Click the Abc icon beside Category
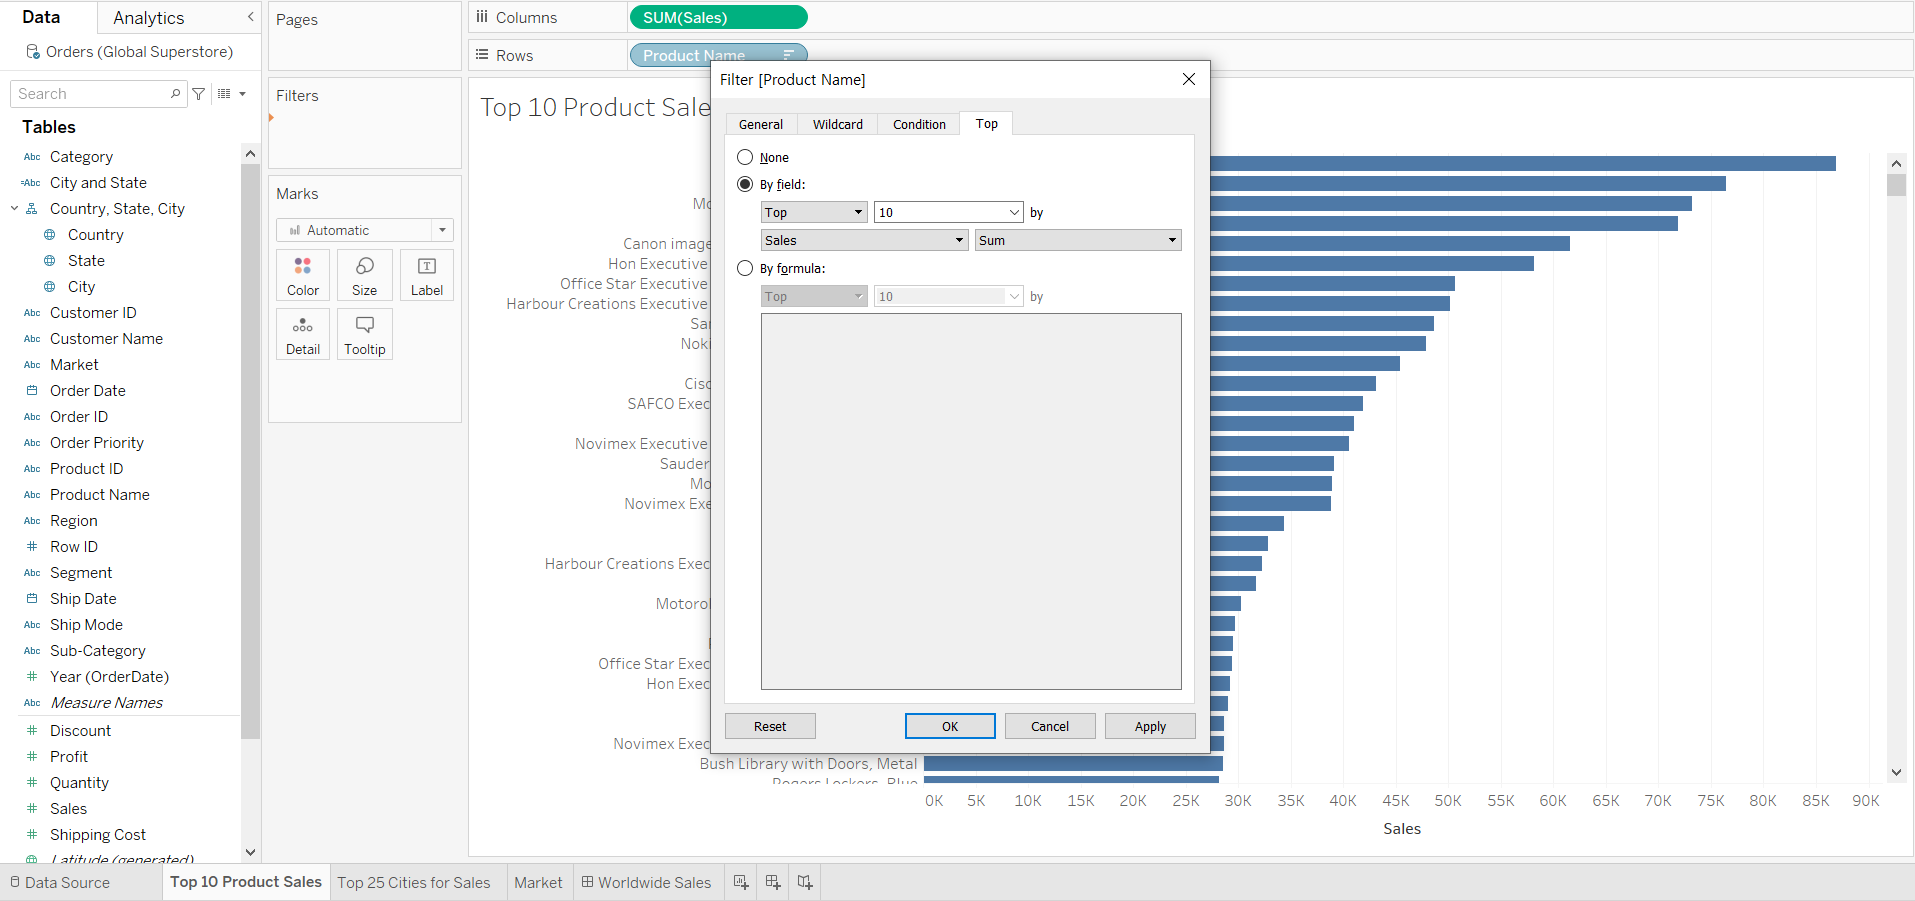 click(x=32, y=157)
